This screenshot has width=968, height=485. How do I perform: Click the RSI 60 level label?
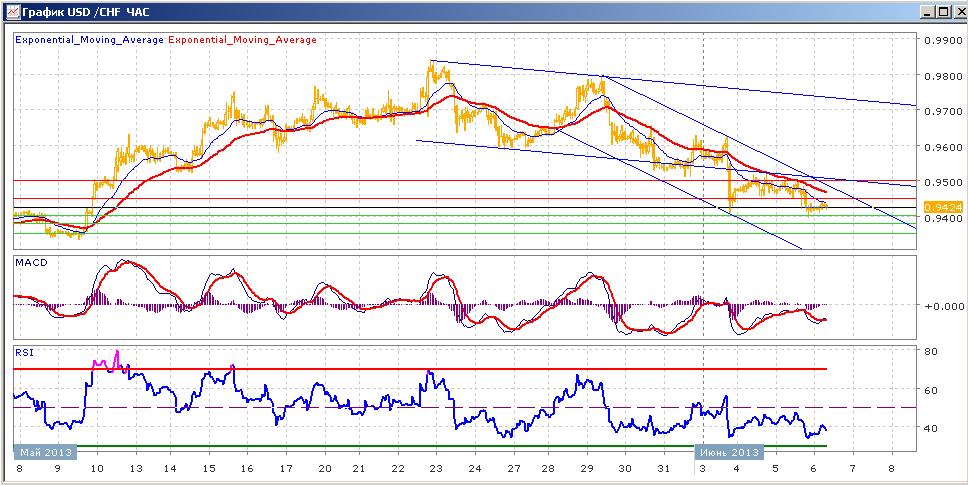click(x=932, y=391)
